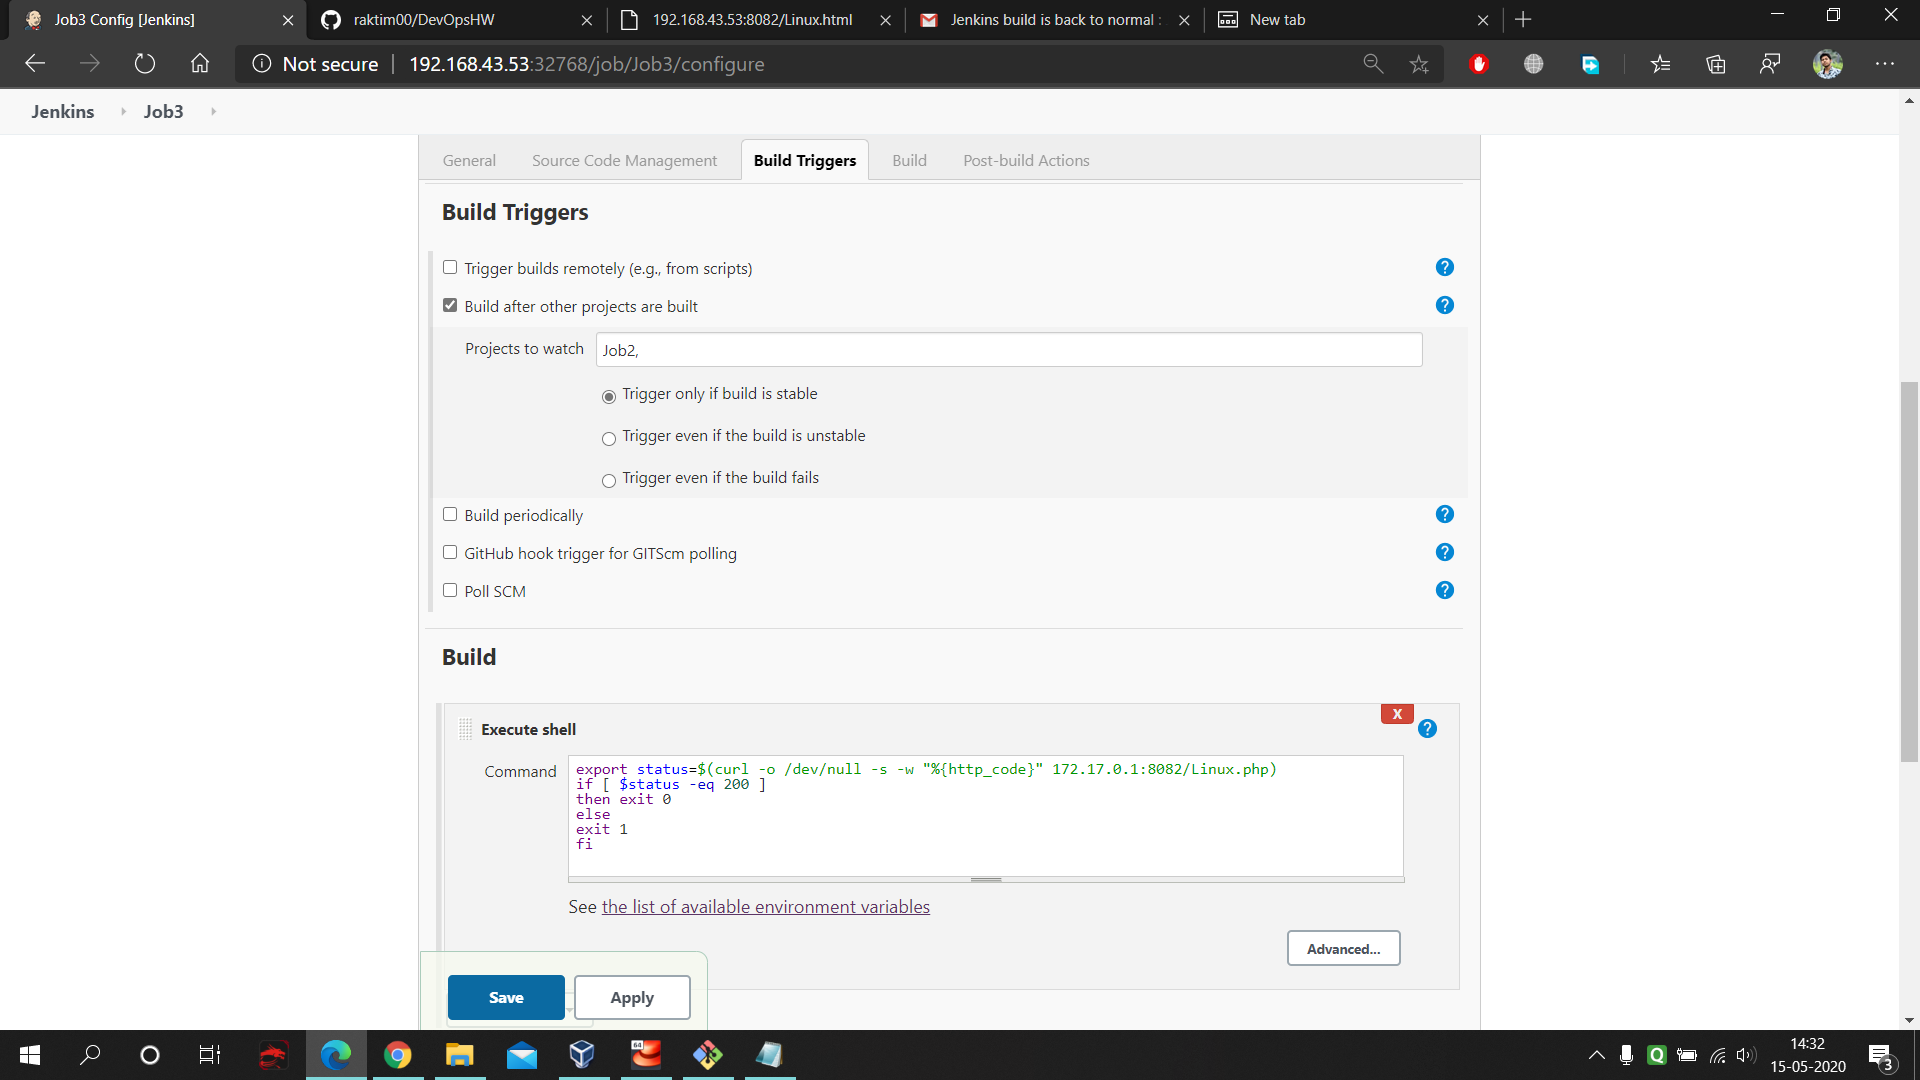Image resolution: width=1920 pixels, height=1080 pixels.
Task: Open File Explorer from the taskbar
Action: (x=459, y=1055)
